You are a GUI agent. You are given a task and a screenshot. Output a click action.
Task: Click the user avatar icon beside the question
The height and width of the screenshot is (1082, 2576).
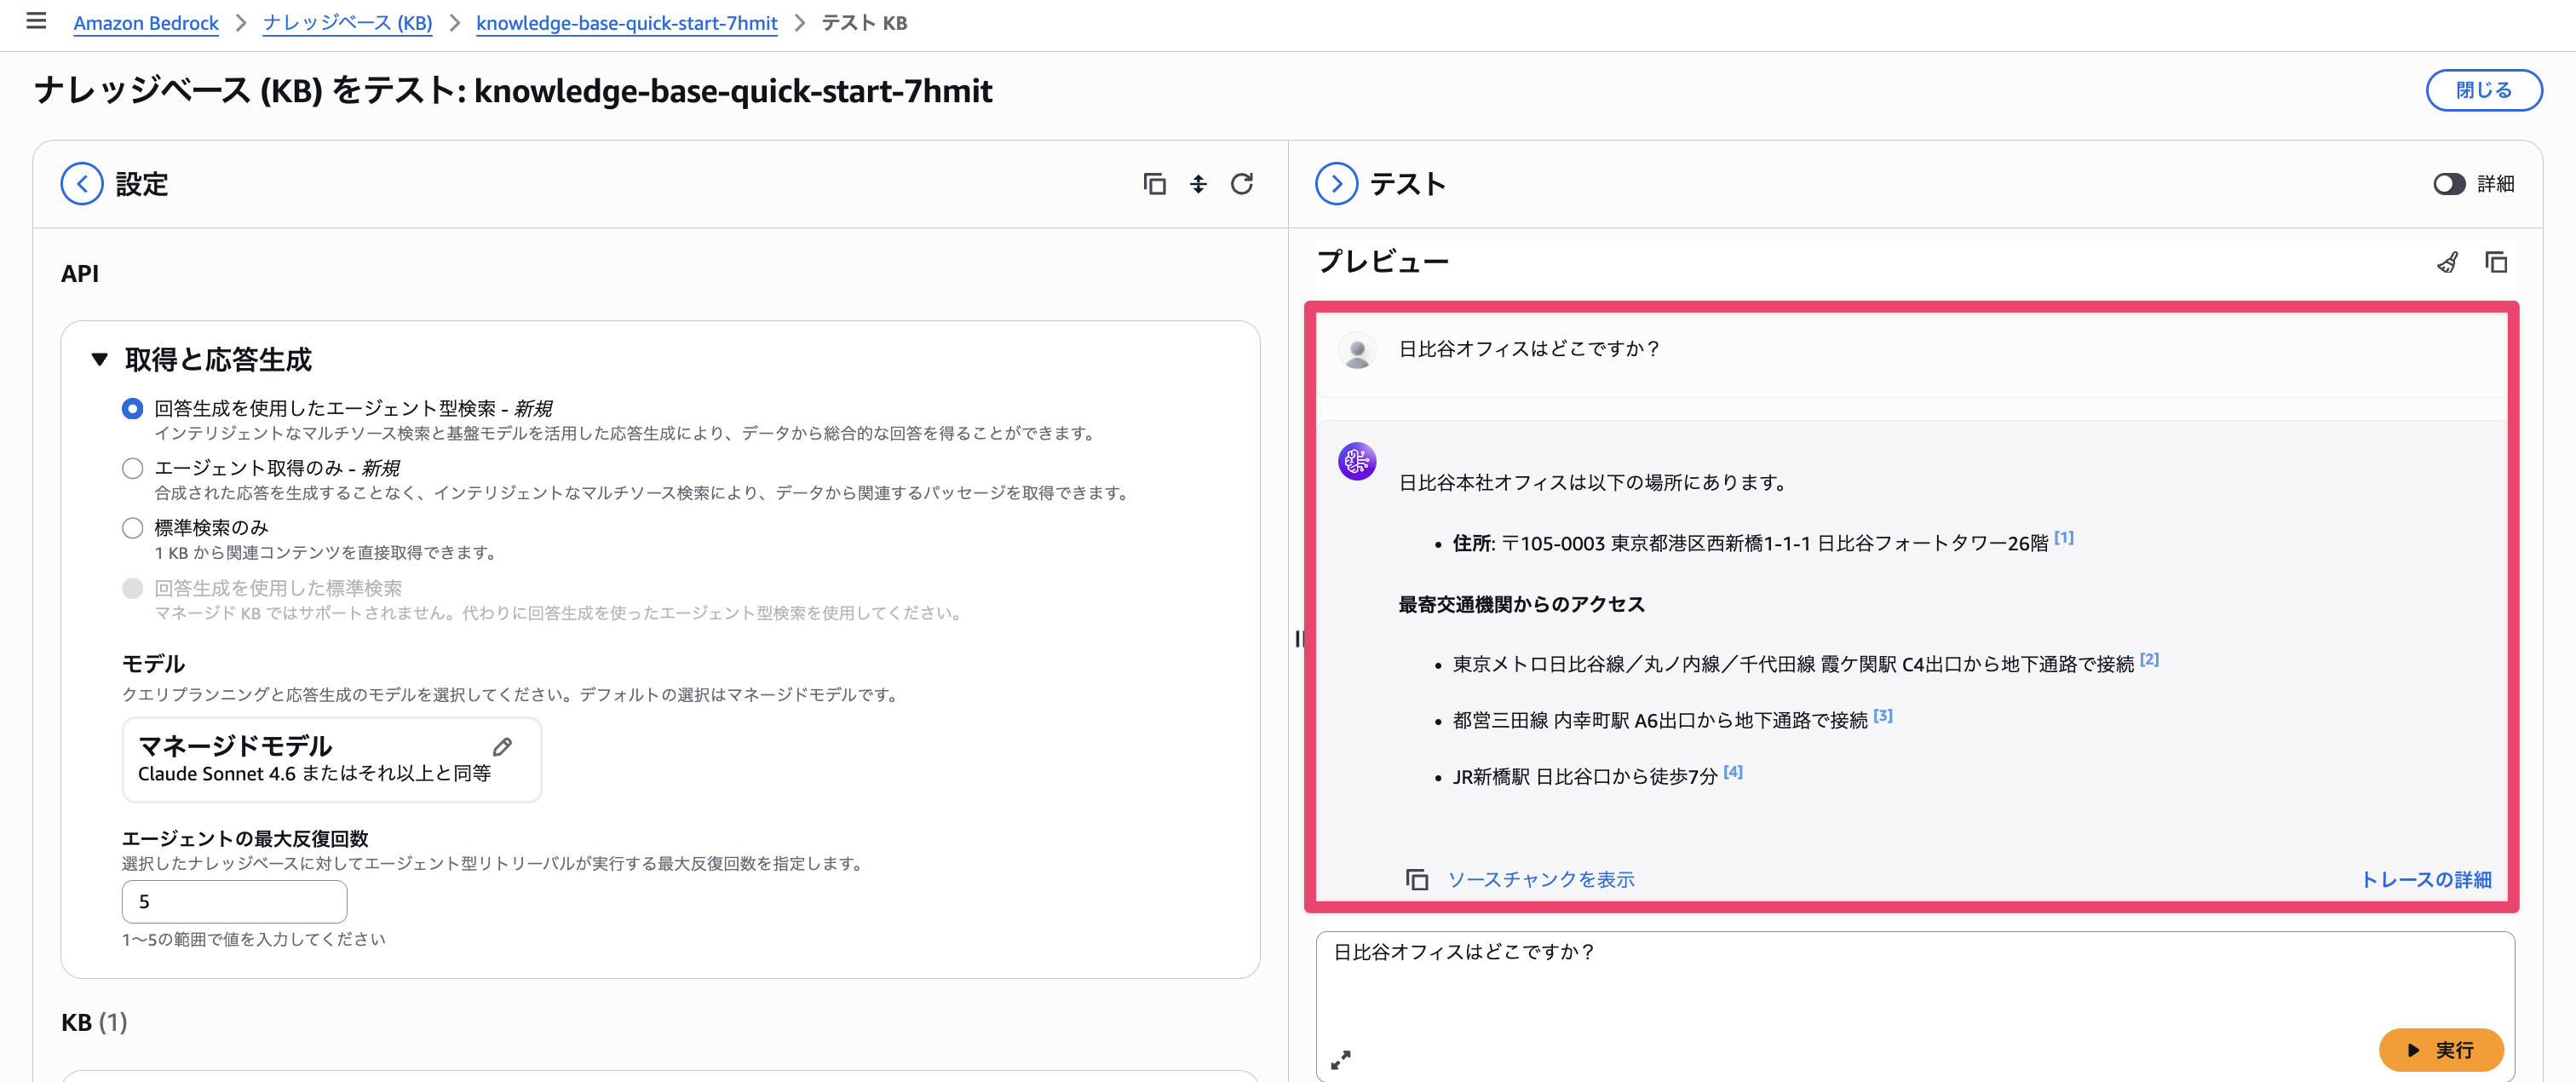click(1357, 351)
